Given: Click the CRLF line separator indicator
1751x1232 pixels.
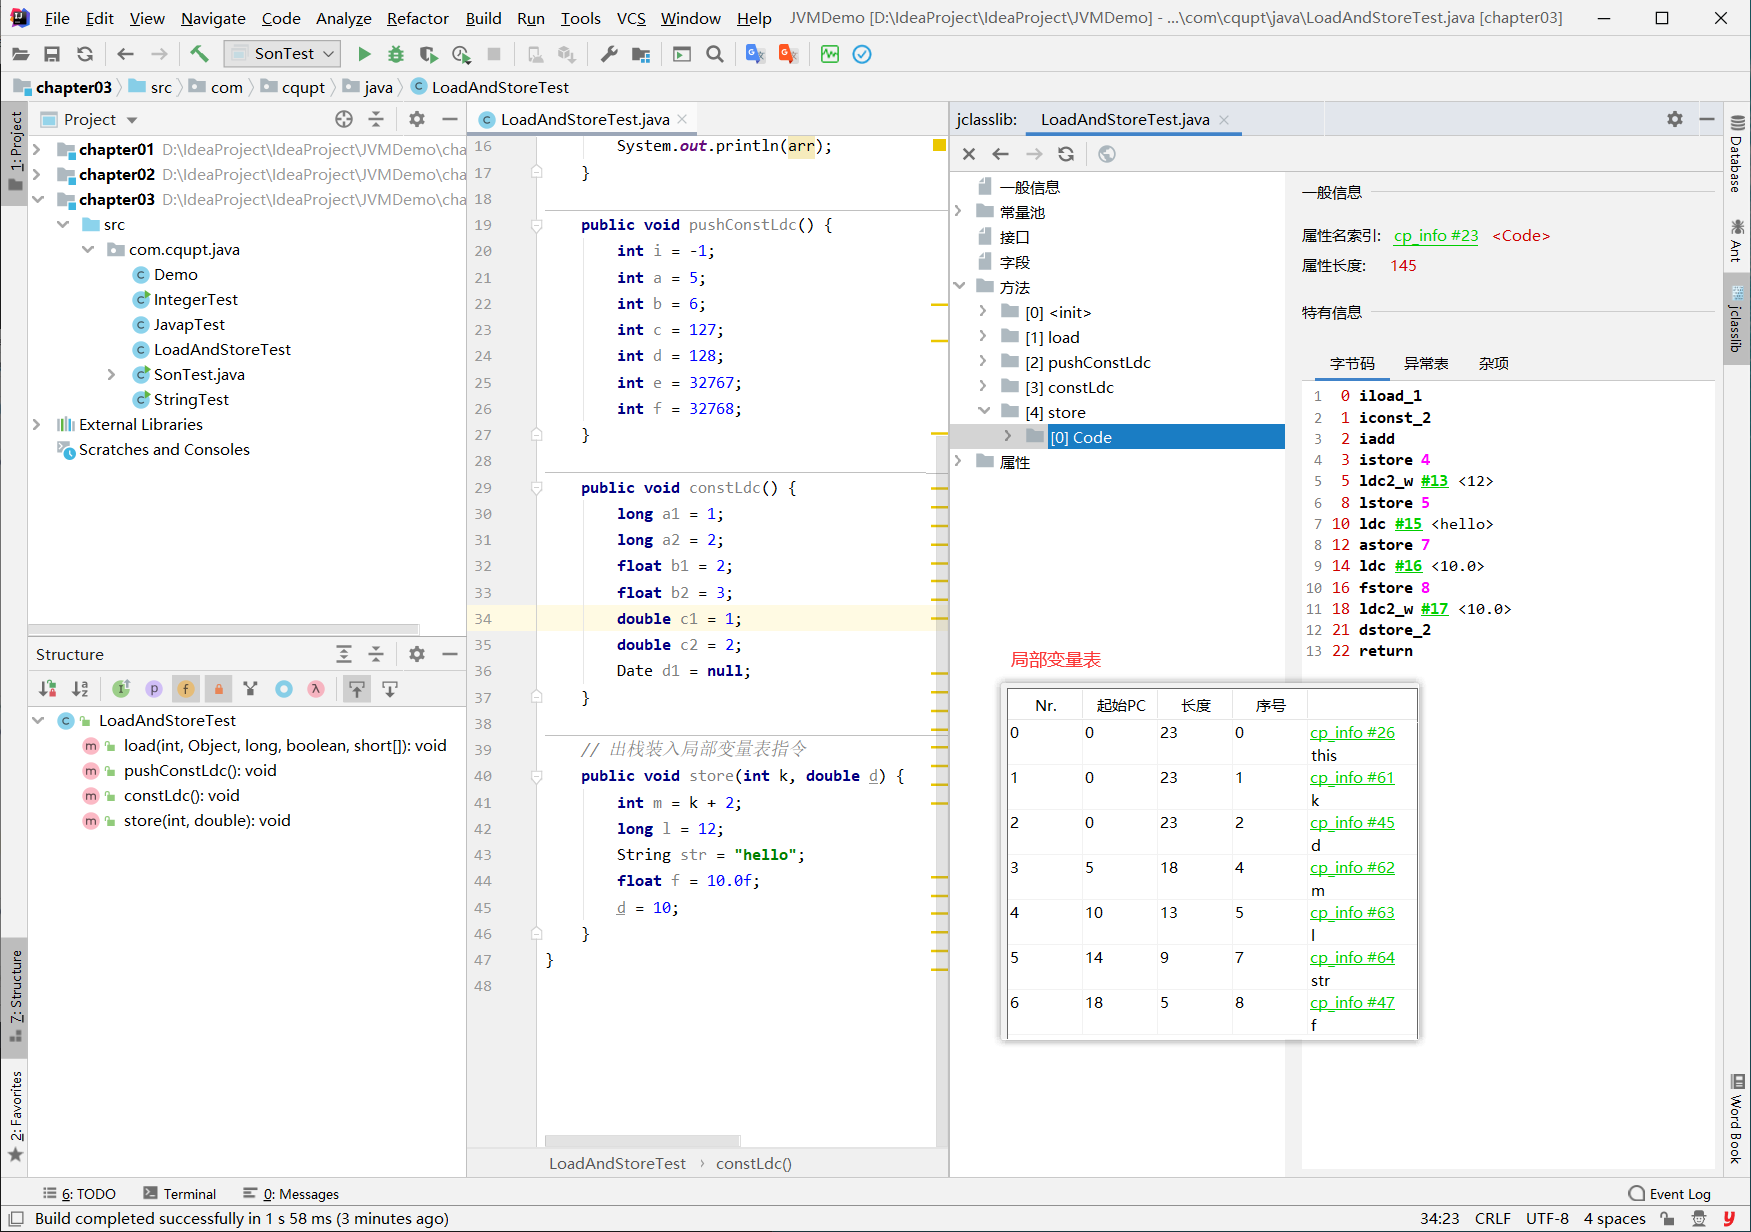Looking at the screenshot, I should (1492, 1218).
